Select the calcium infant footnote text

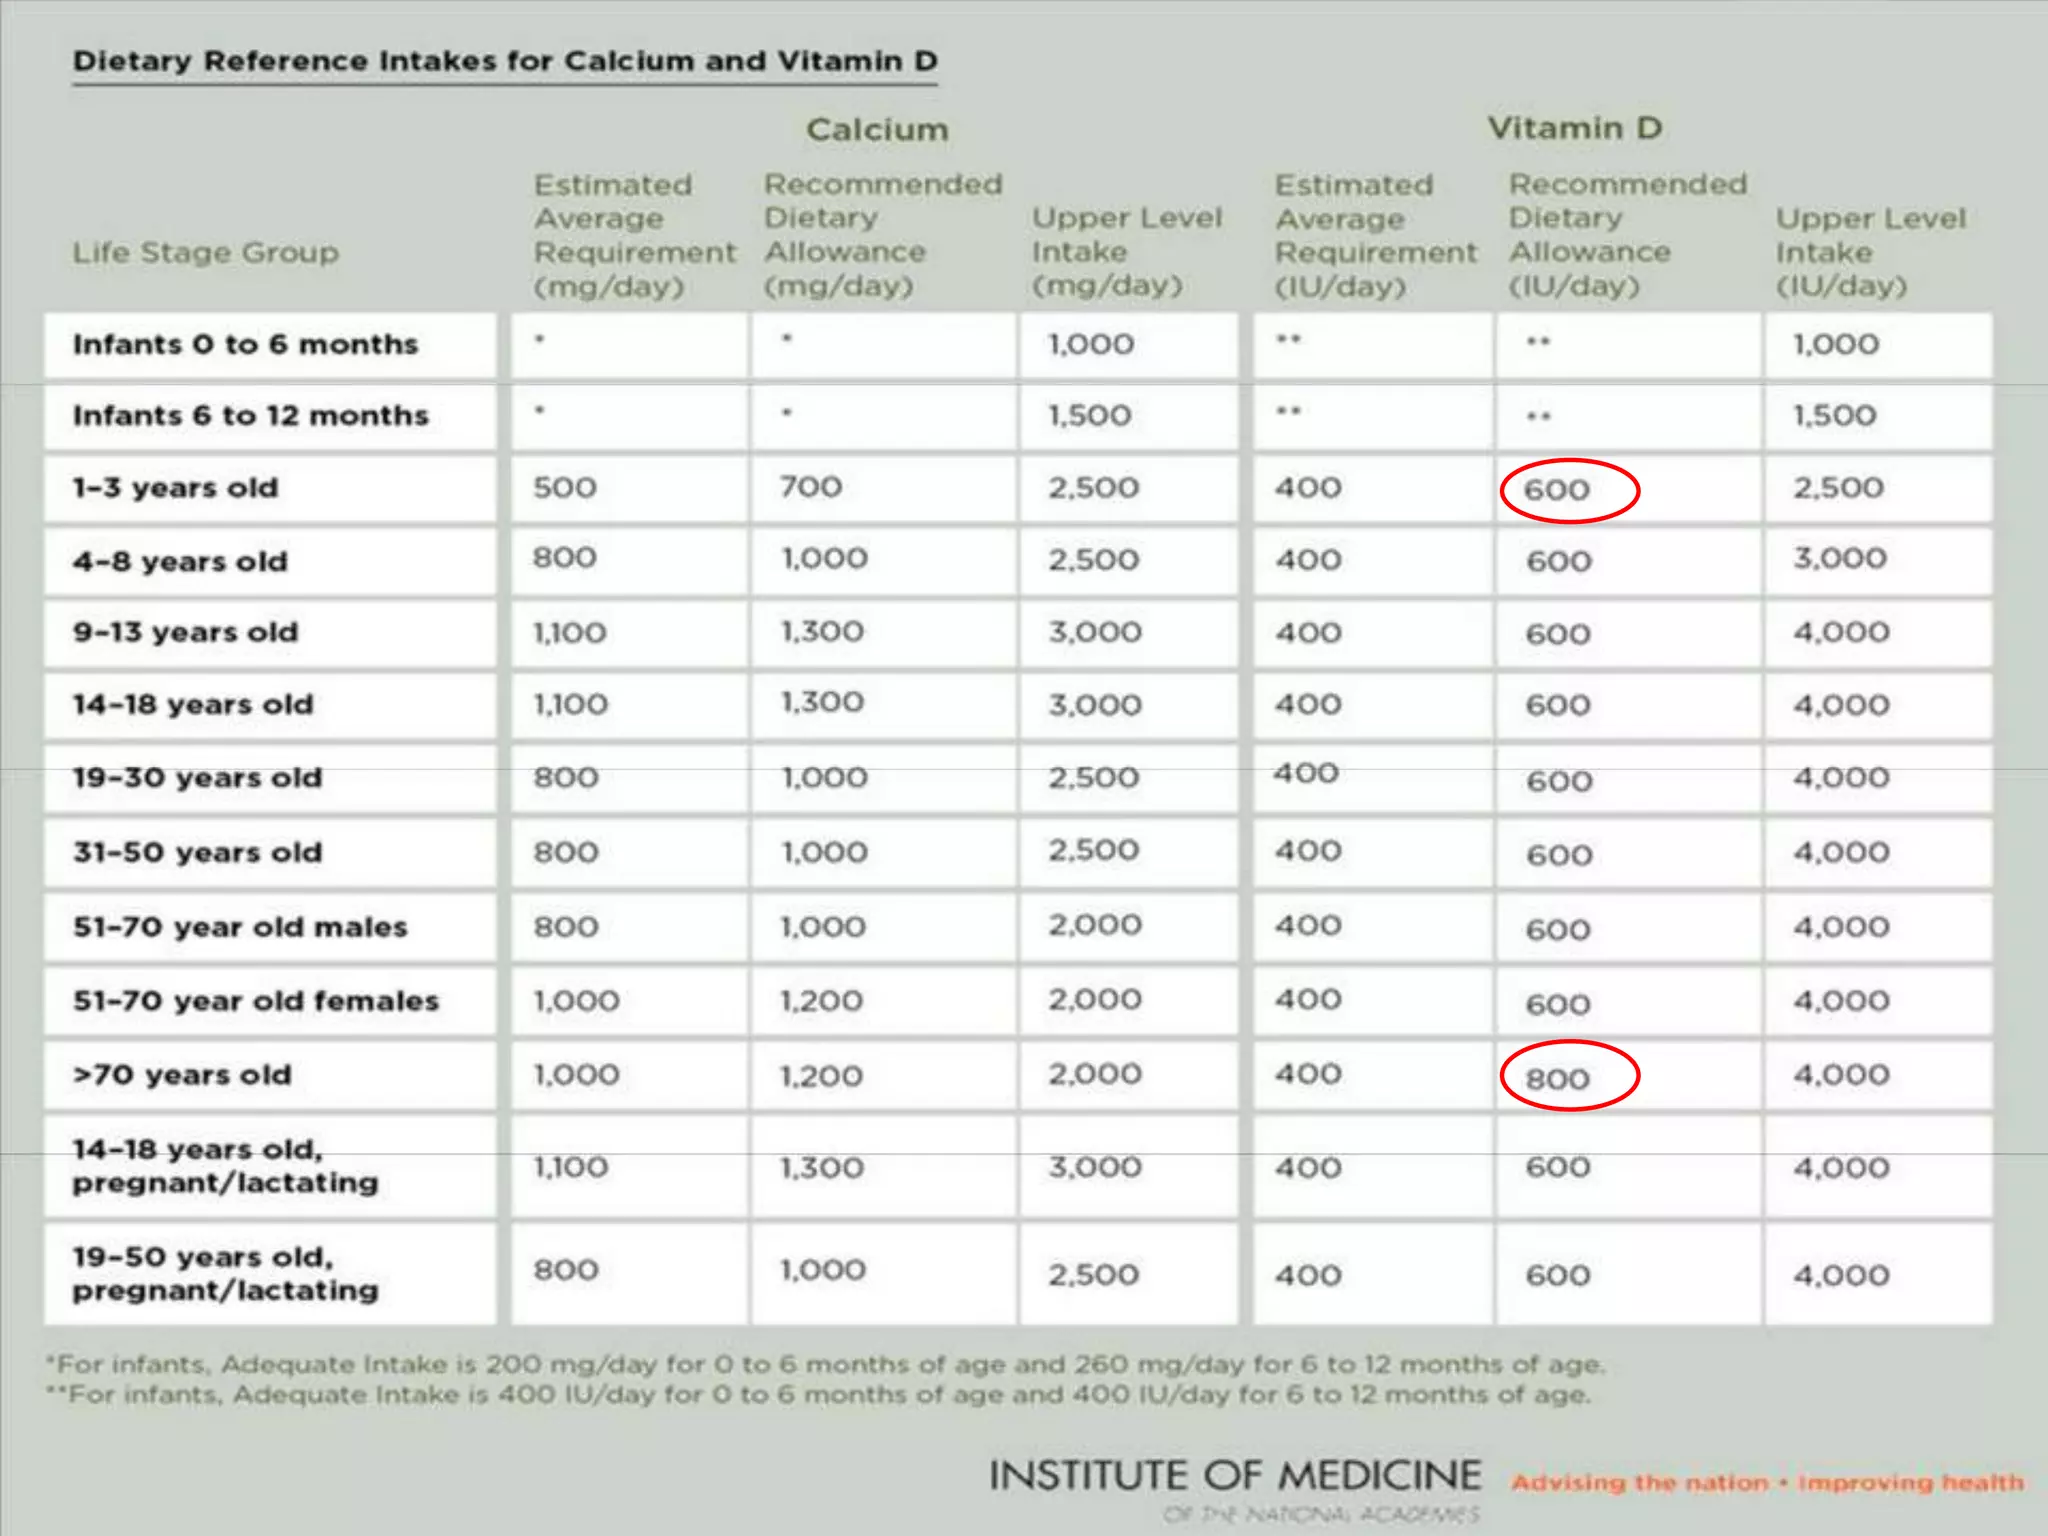click(x=825, y=1364)
